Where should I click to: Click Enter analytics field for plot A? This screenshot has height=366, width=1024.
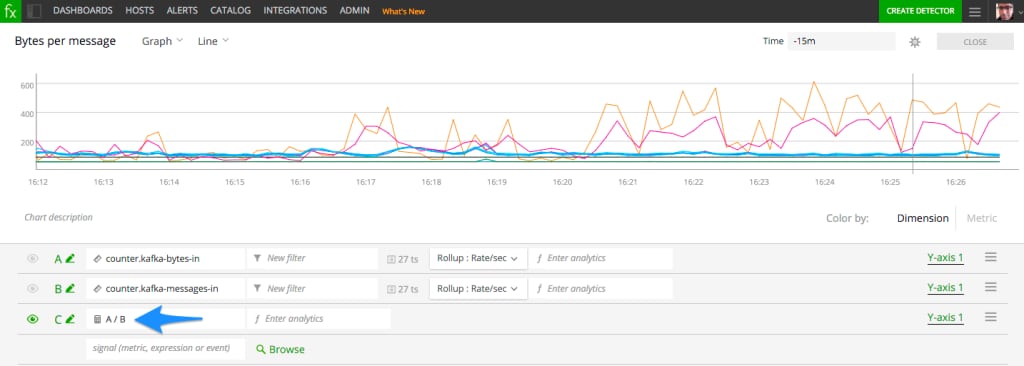click(601, 258)
